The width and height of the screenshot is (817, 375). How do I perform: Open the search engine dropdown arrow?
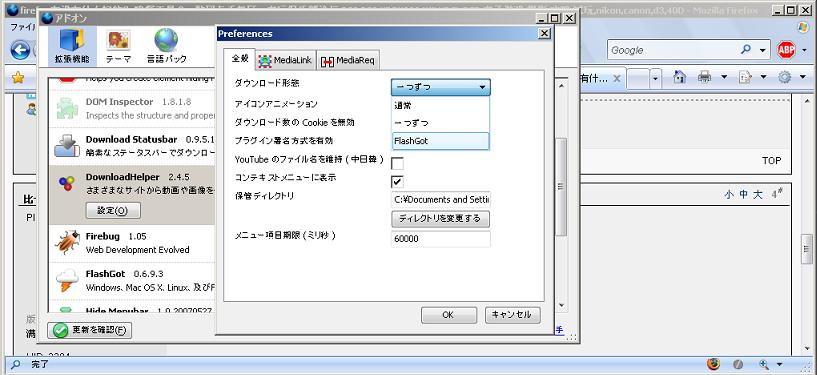click(762, 51)
